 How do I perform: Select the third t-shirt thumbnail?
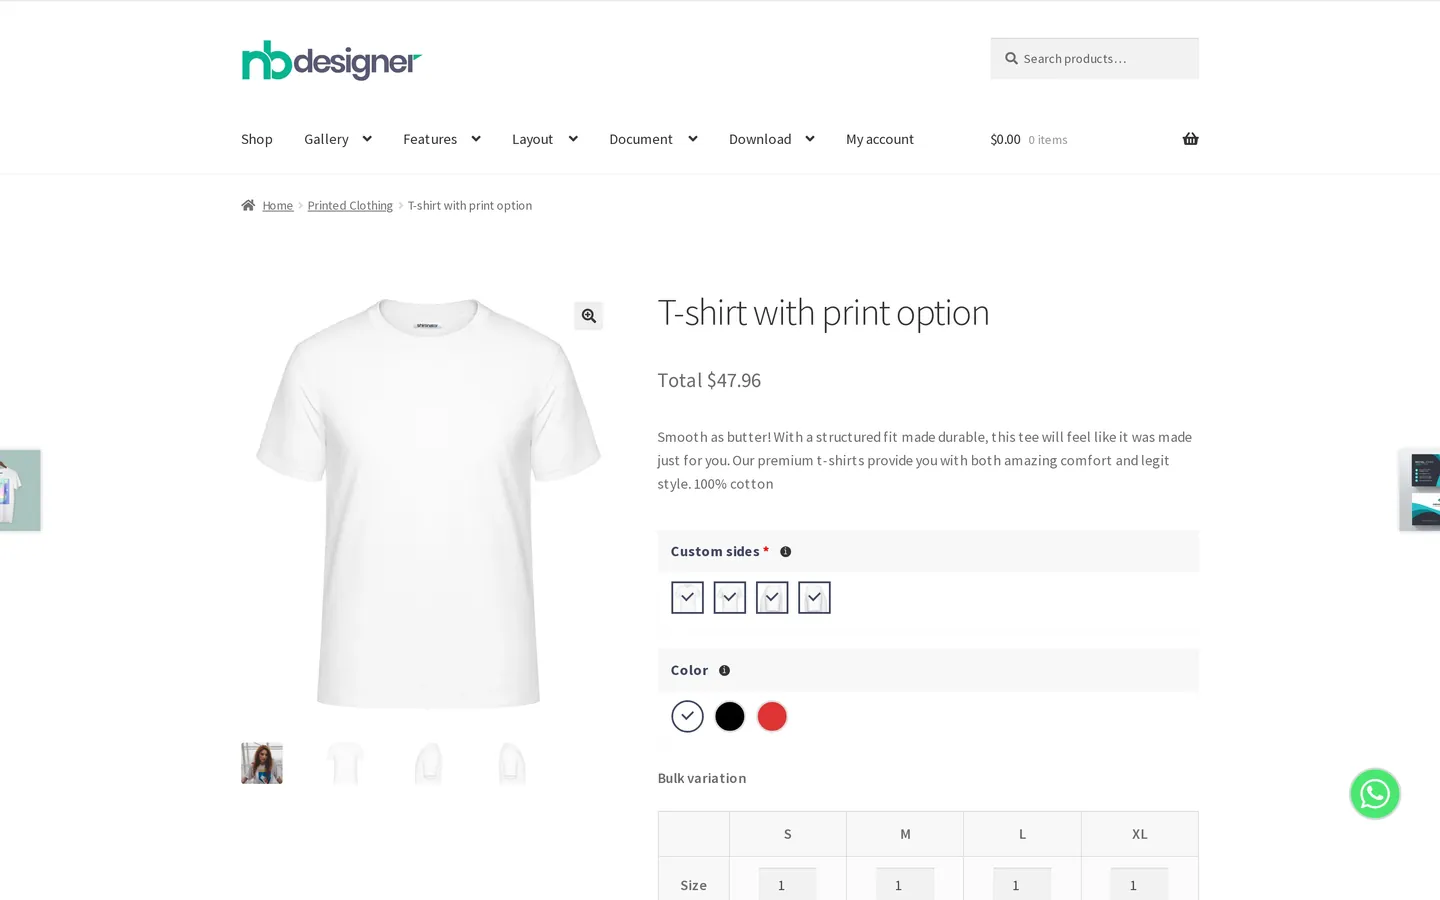(428, 763)
